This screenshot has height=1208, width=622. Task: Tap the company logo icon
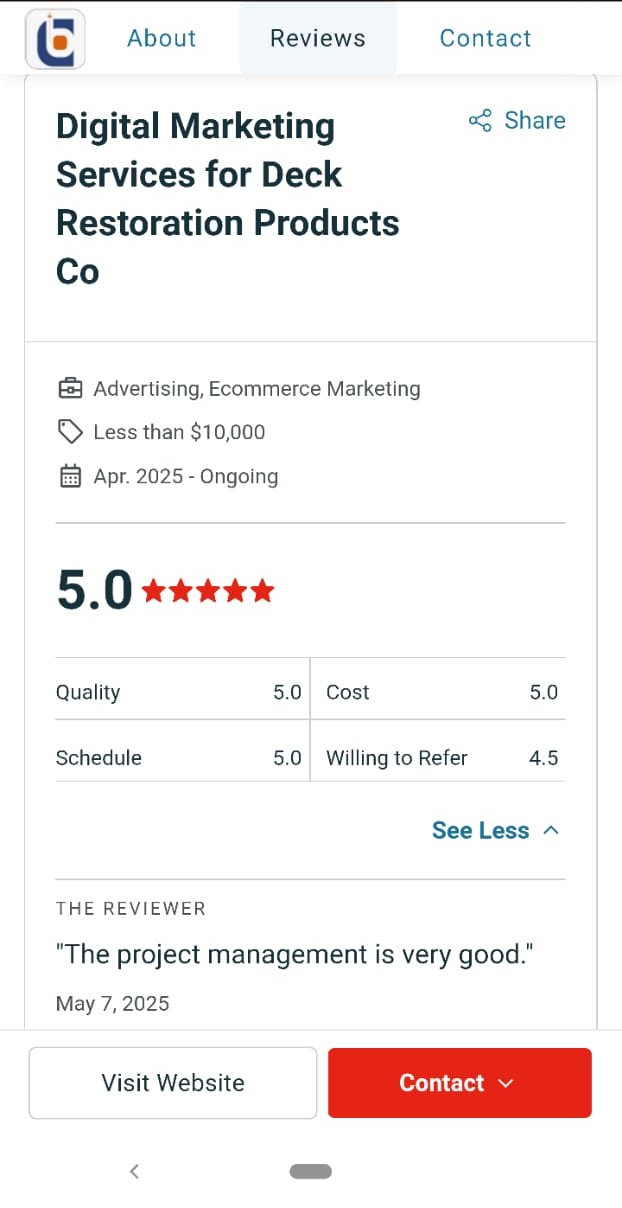(55, 39)
